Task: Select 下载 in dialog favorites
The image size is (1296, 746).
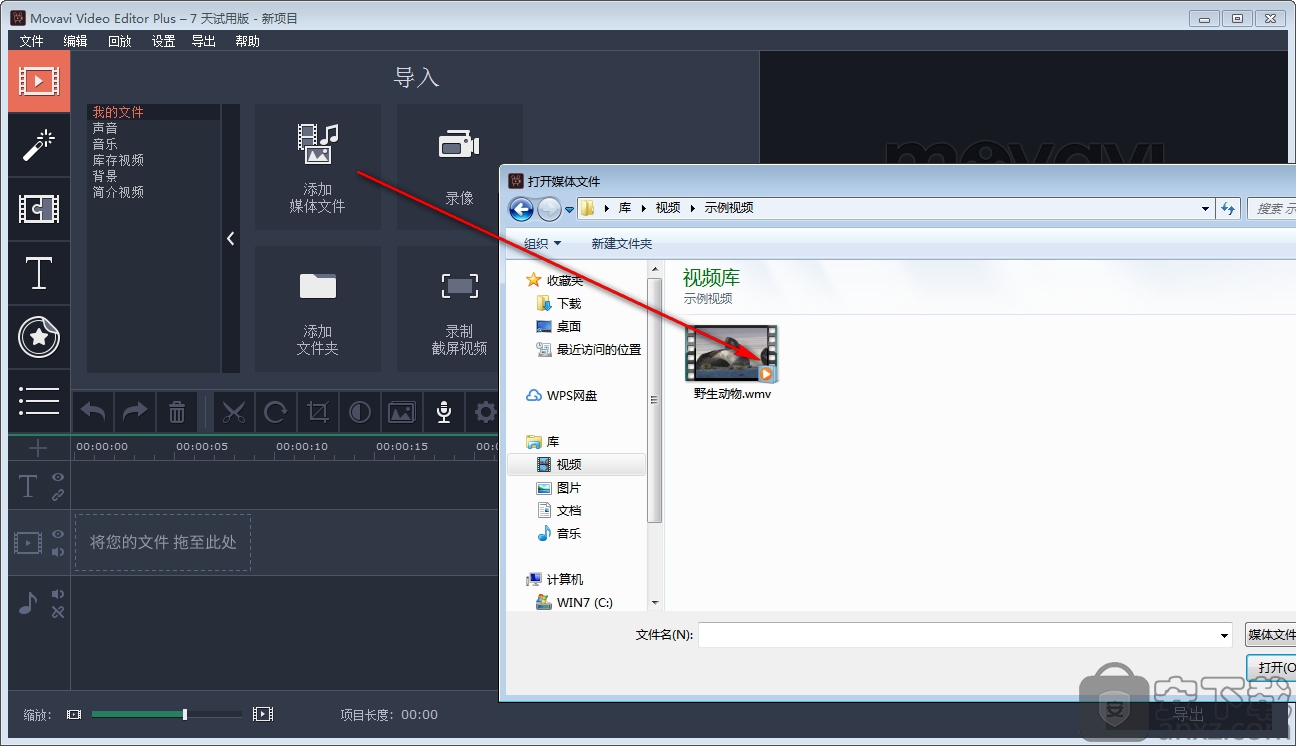Action: tap(569, 303)
